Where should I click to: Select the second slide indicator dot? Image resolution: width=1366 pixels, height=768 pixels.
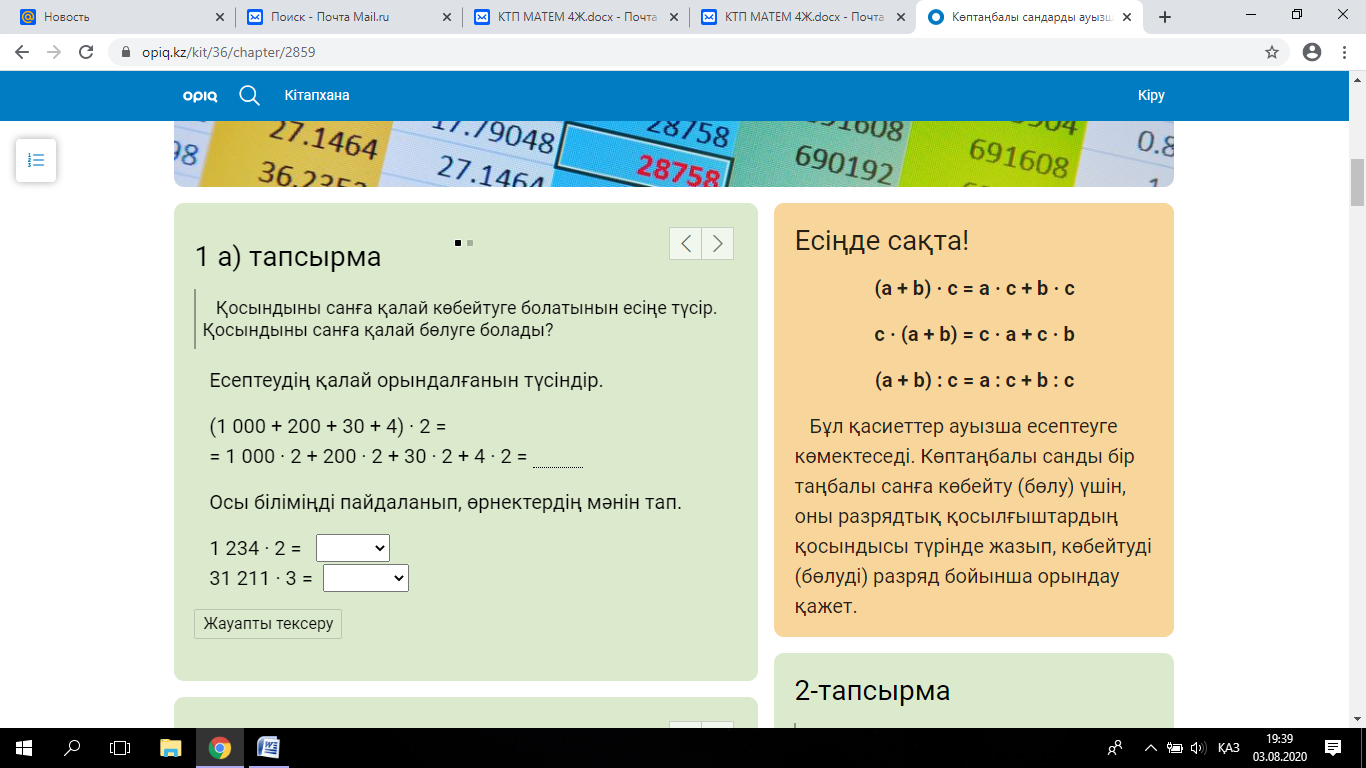470,243
